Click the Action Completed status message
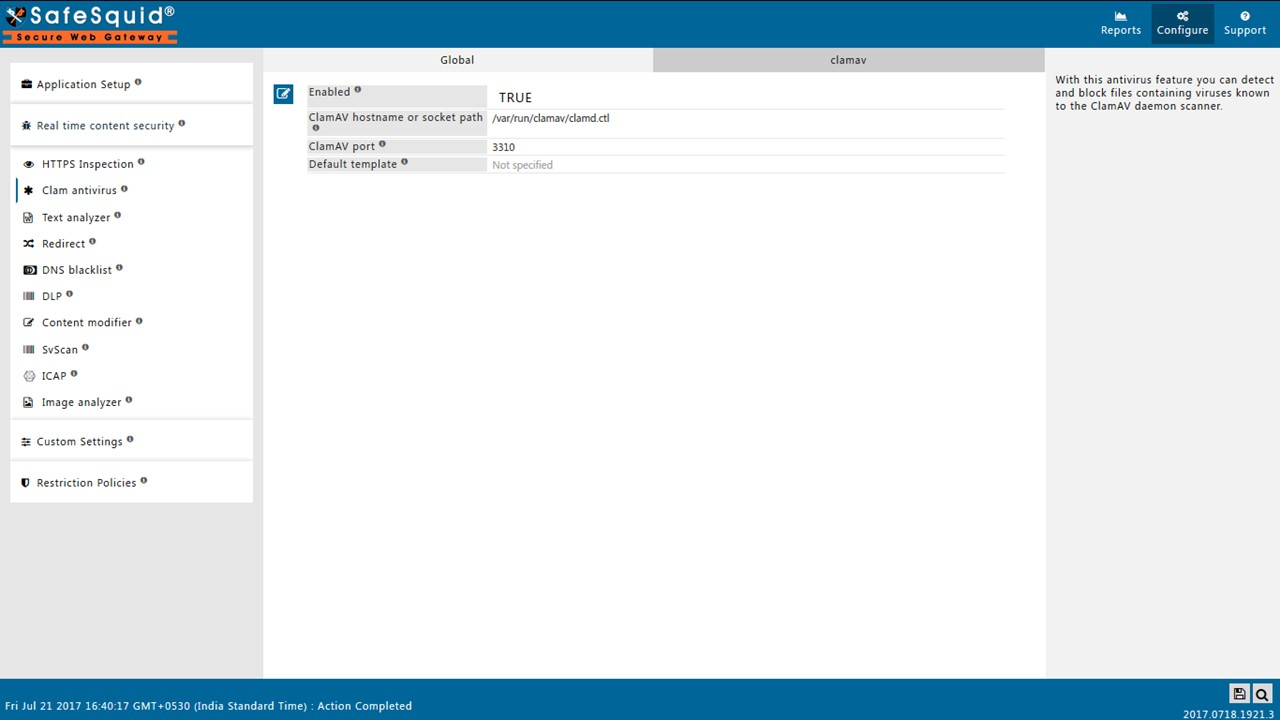This screenshot has width=1280, height=720. [x=364, y=706]
